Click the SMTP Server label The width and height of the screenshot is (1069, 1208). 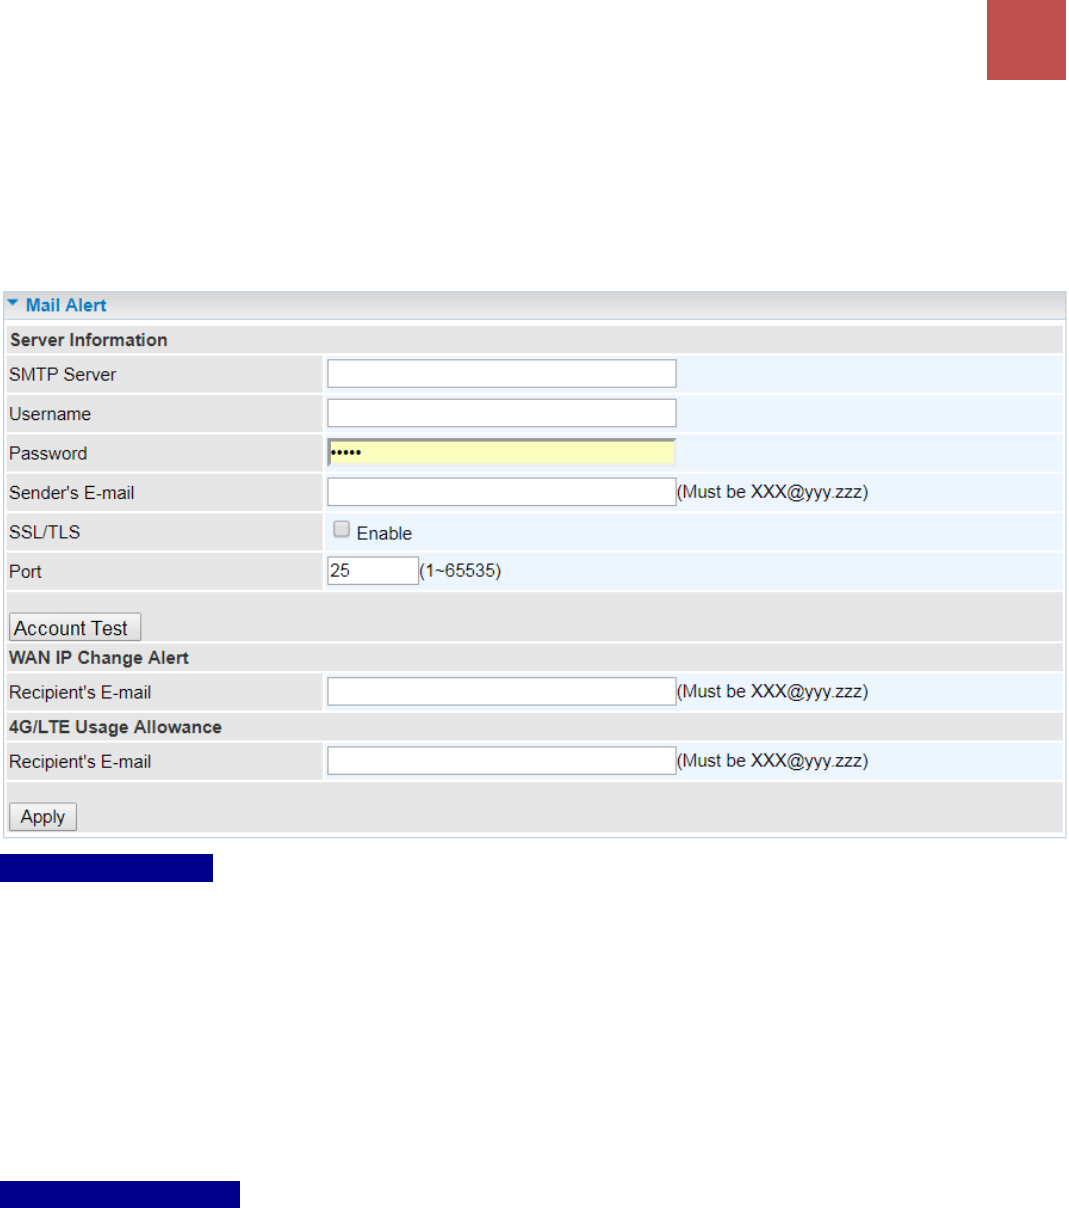[63, 374]
